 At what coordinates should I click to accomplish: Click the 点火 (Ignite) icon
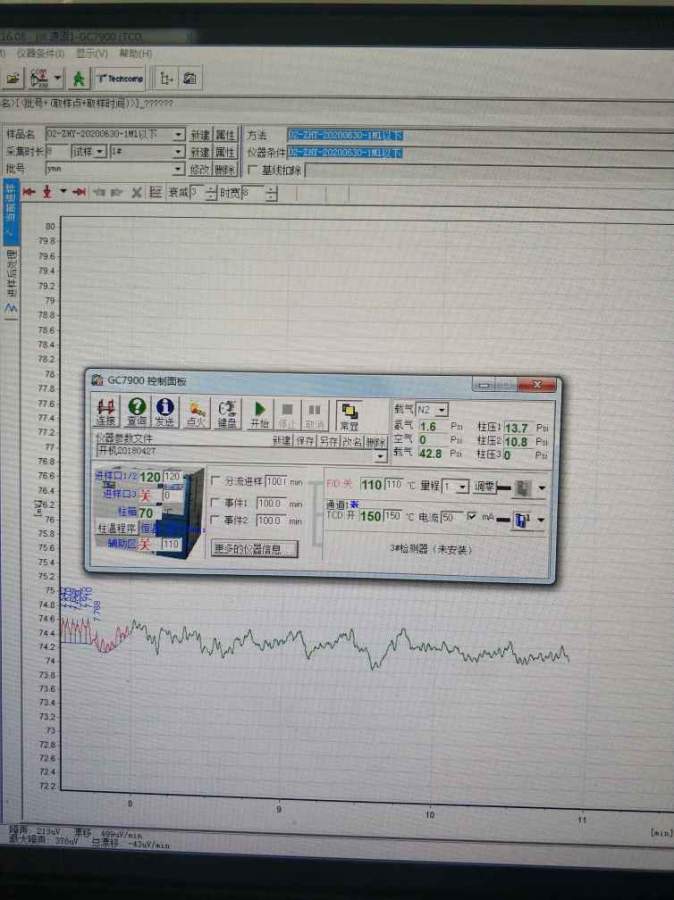point(197,413)
